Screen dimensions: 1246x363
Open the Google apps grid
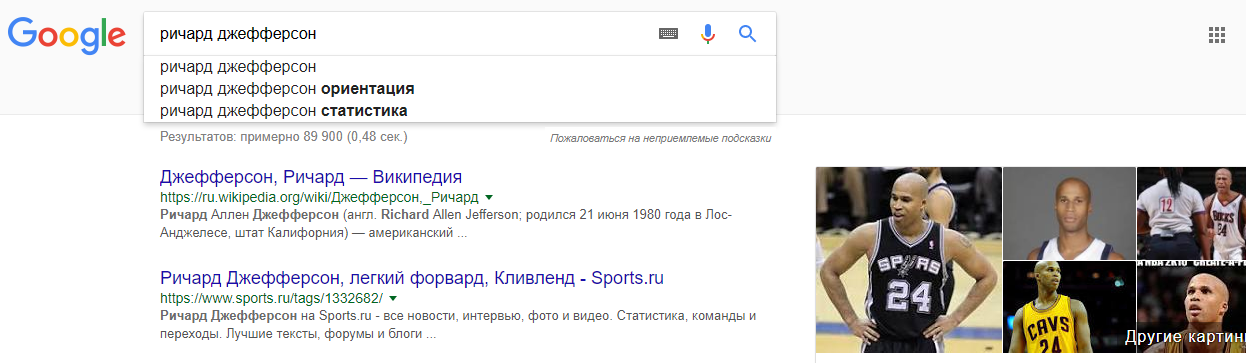click(1217, 34)
